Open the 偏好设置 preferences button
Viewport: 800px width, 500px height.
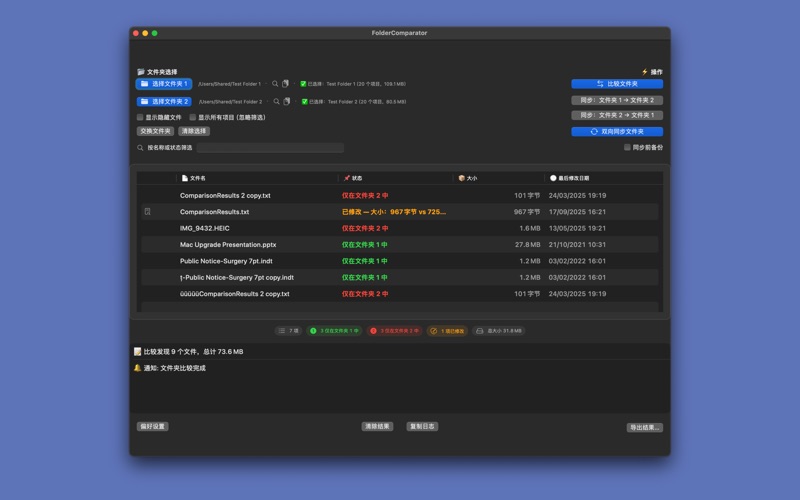pyautogui.click(x=153, y=427)
